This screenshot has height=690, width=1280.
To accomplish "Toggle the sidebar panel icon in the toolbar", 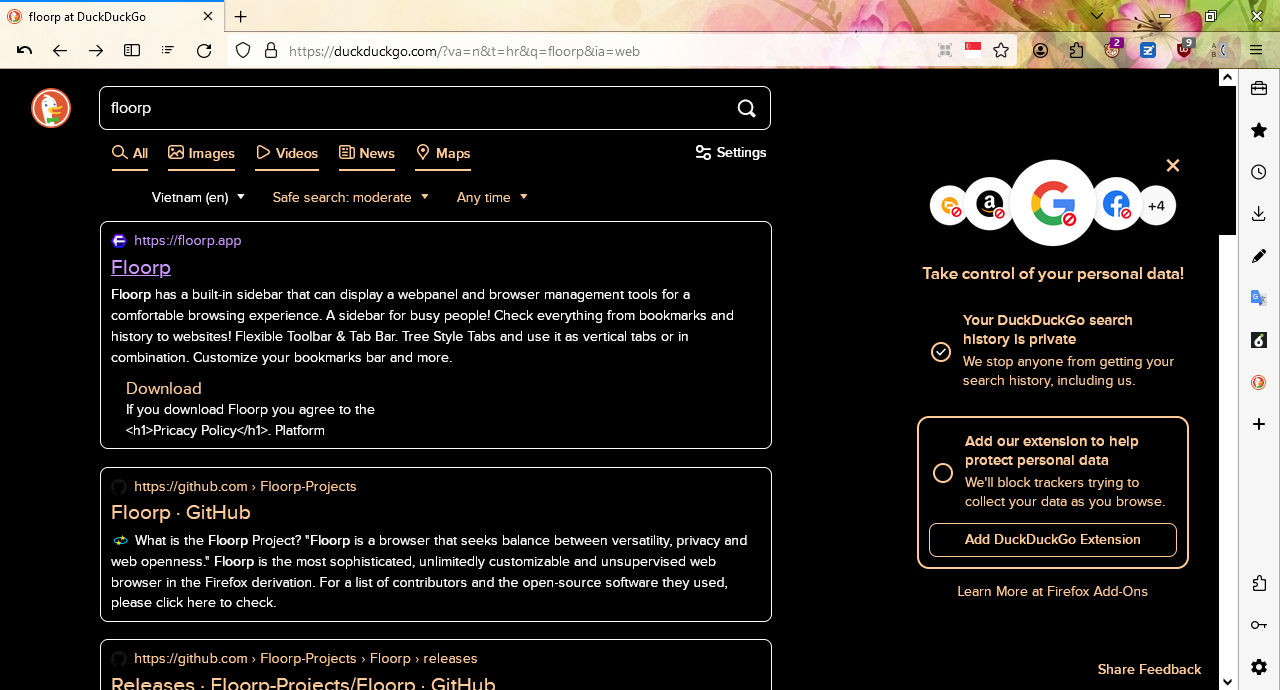I will (132, 50).
